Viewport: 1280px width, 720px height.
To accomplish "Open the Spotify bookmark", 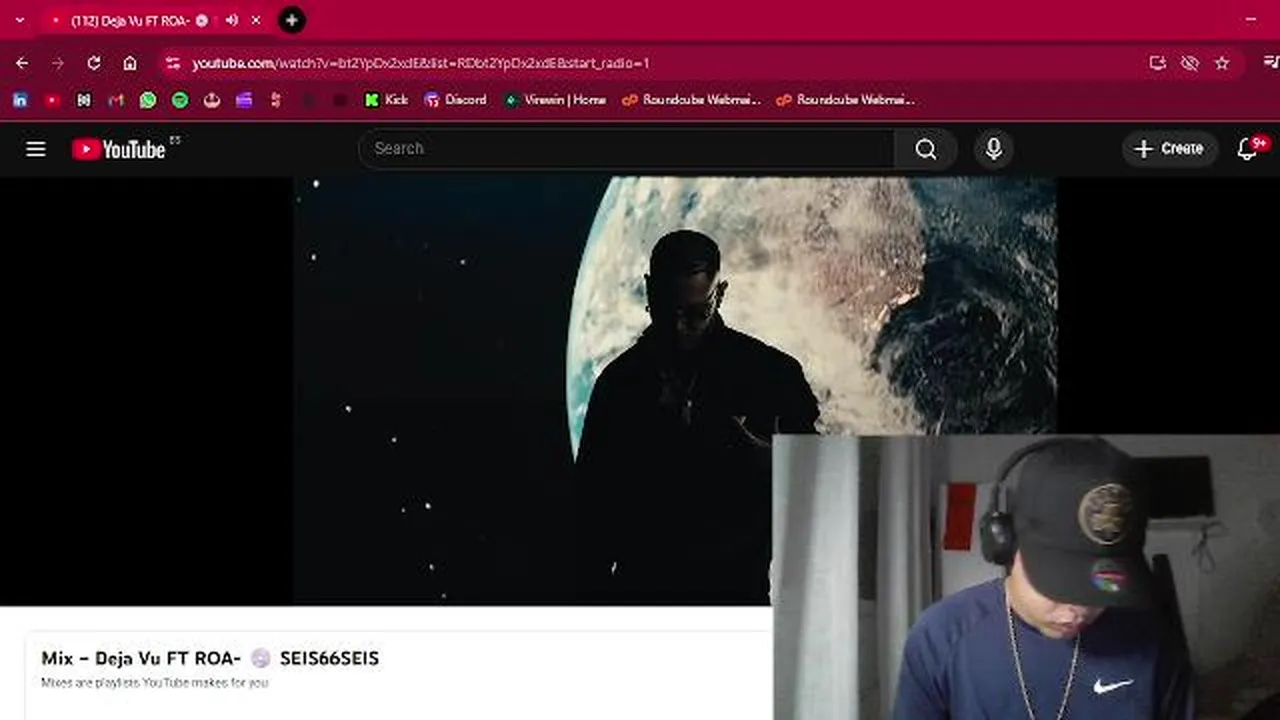I will (180, 100).
